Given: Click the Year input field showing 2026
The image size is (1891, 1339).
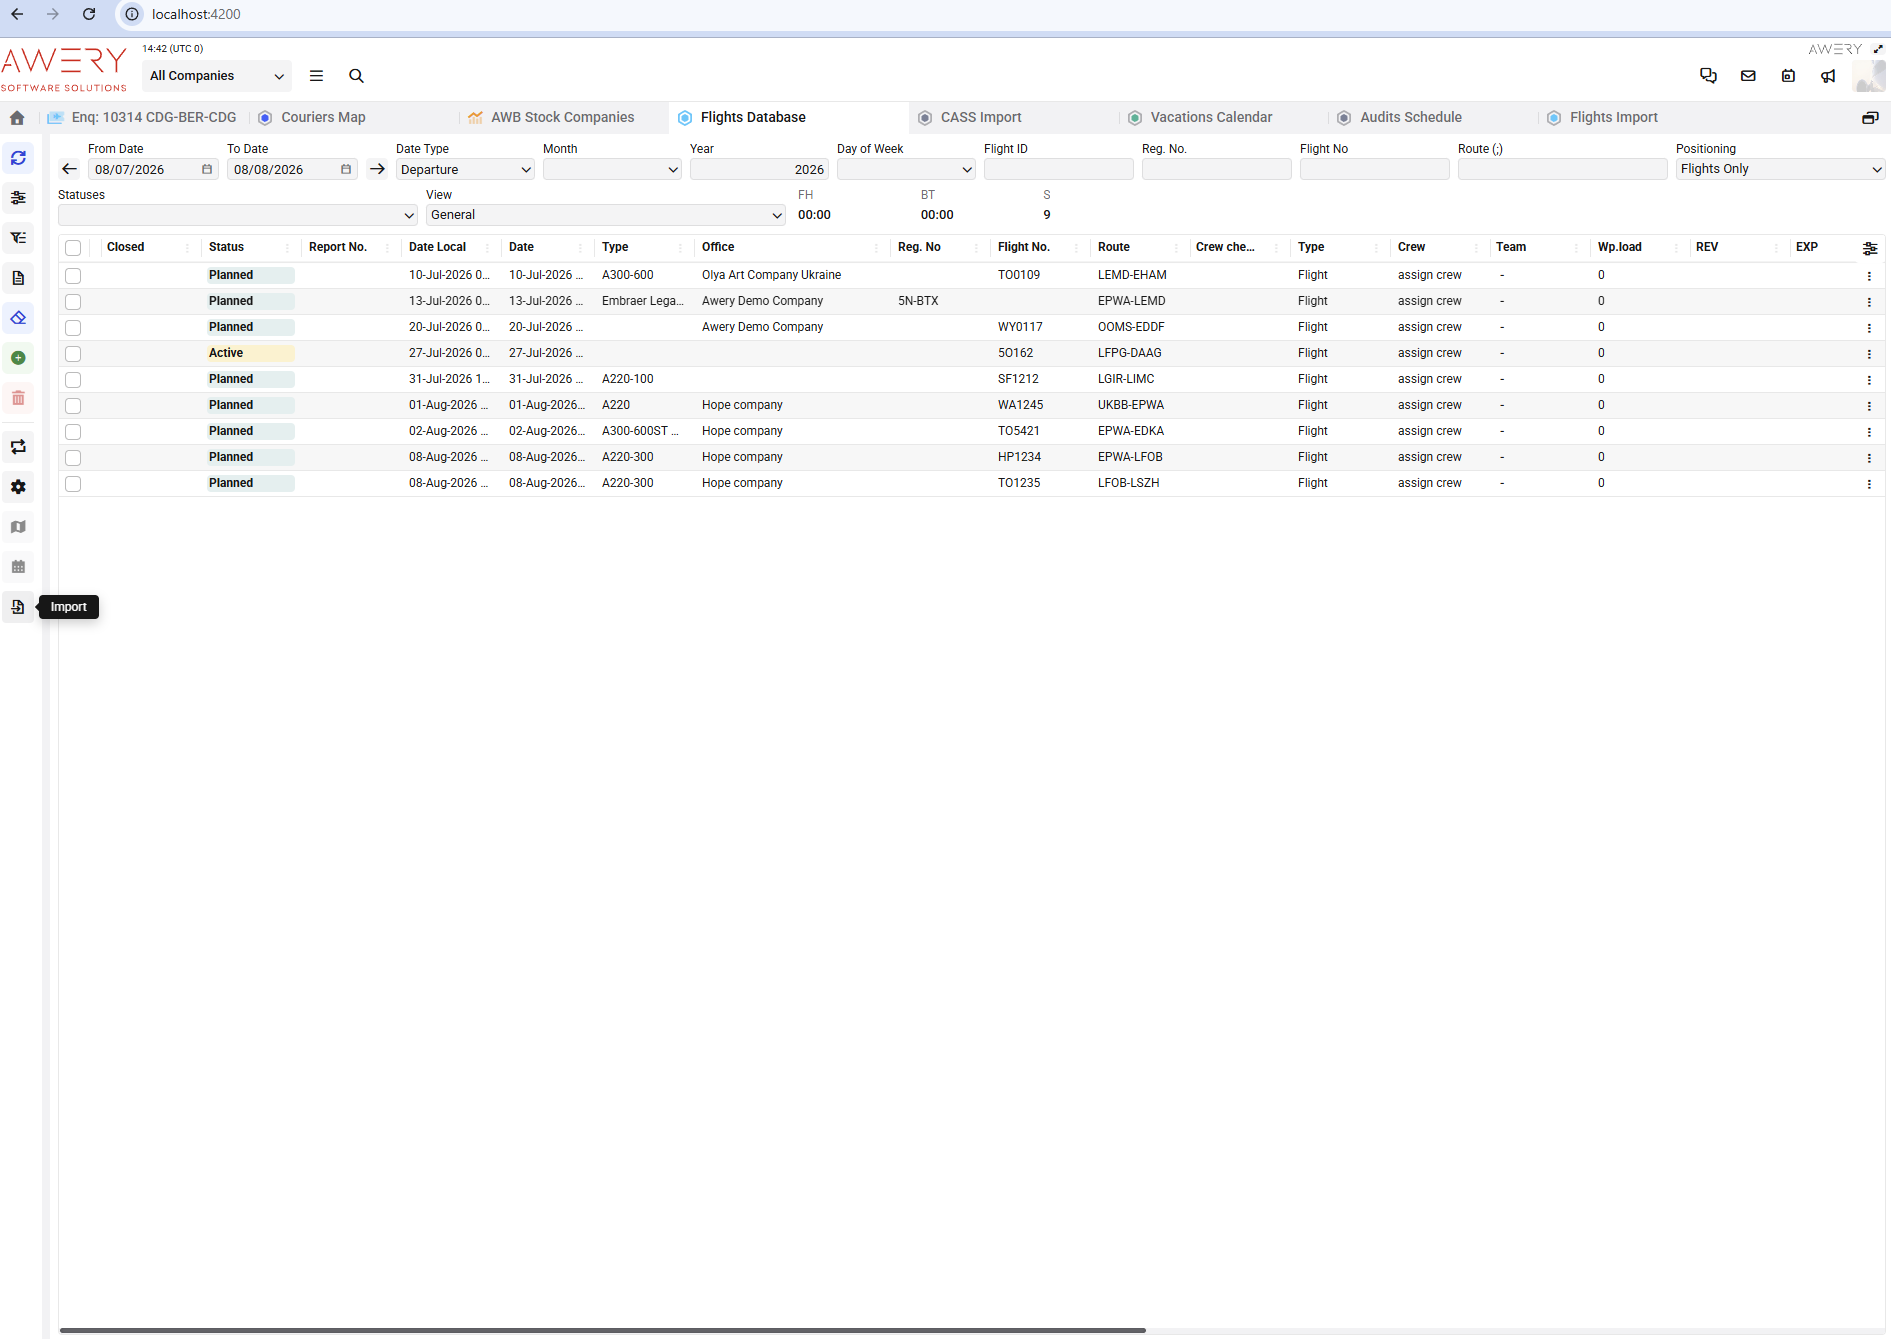Looking at the screenshot, I should 759,170.
